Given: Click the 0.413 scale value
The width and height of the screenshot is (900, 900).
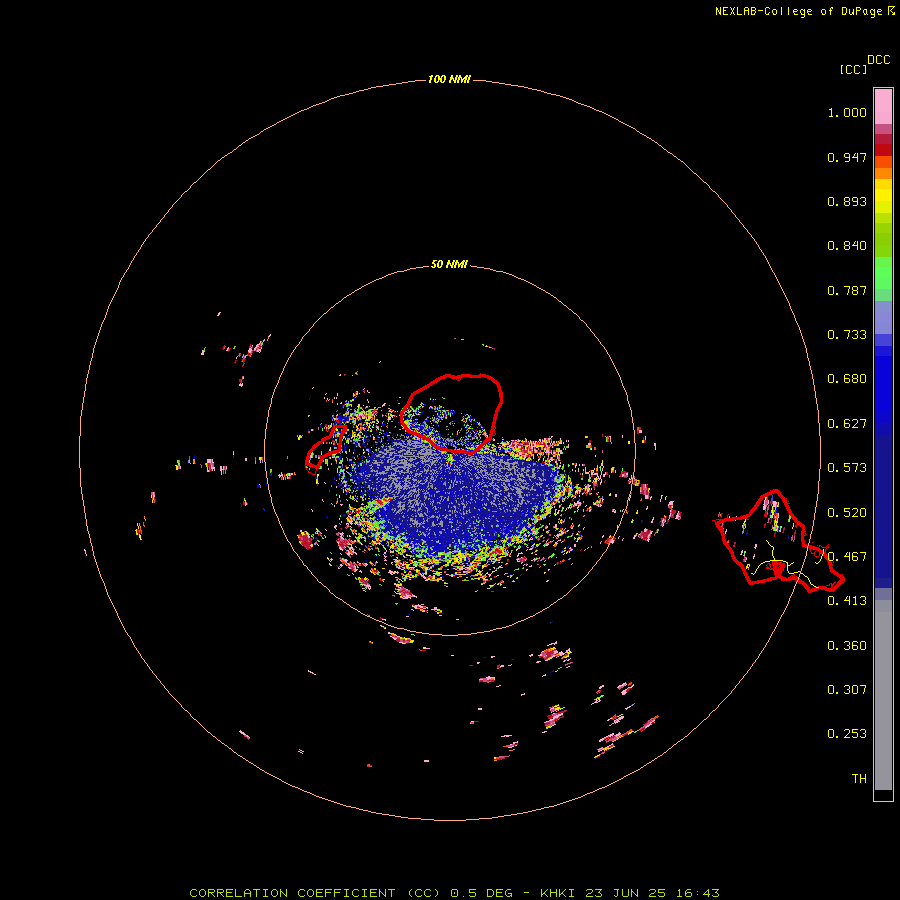Looking at the screenshot, I should (x=847, y=601).
